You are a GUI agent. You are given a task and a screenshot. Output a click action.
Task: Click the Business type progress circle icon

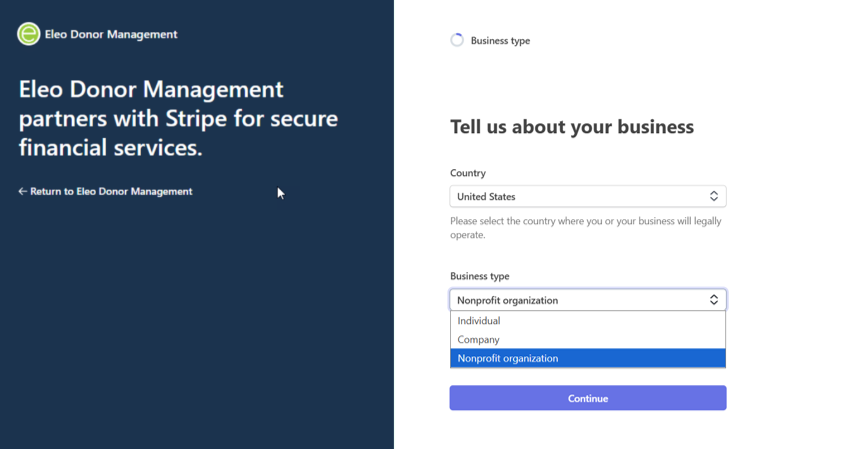[x=457, y=40]
